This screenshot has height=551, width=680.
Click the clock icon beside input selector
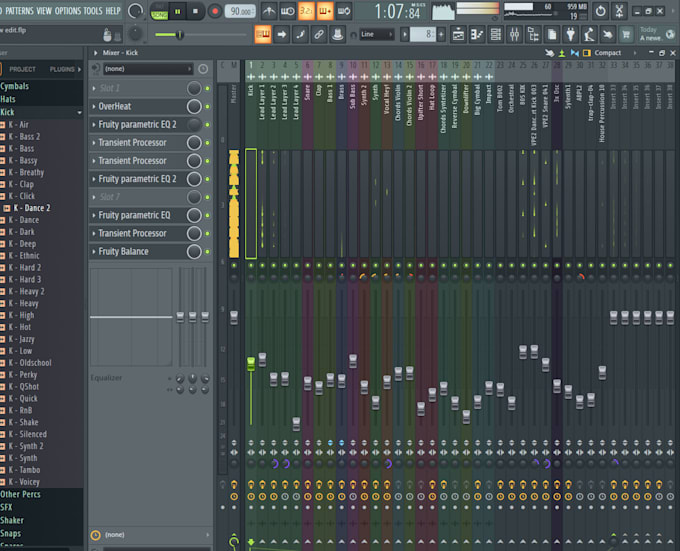click(x=203, y=69)
